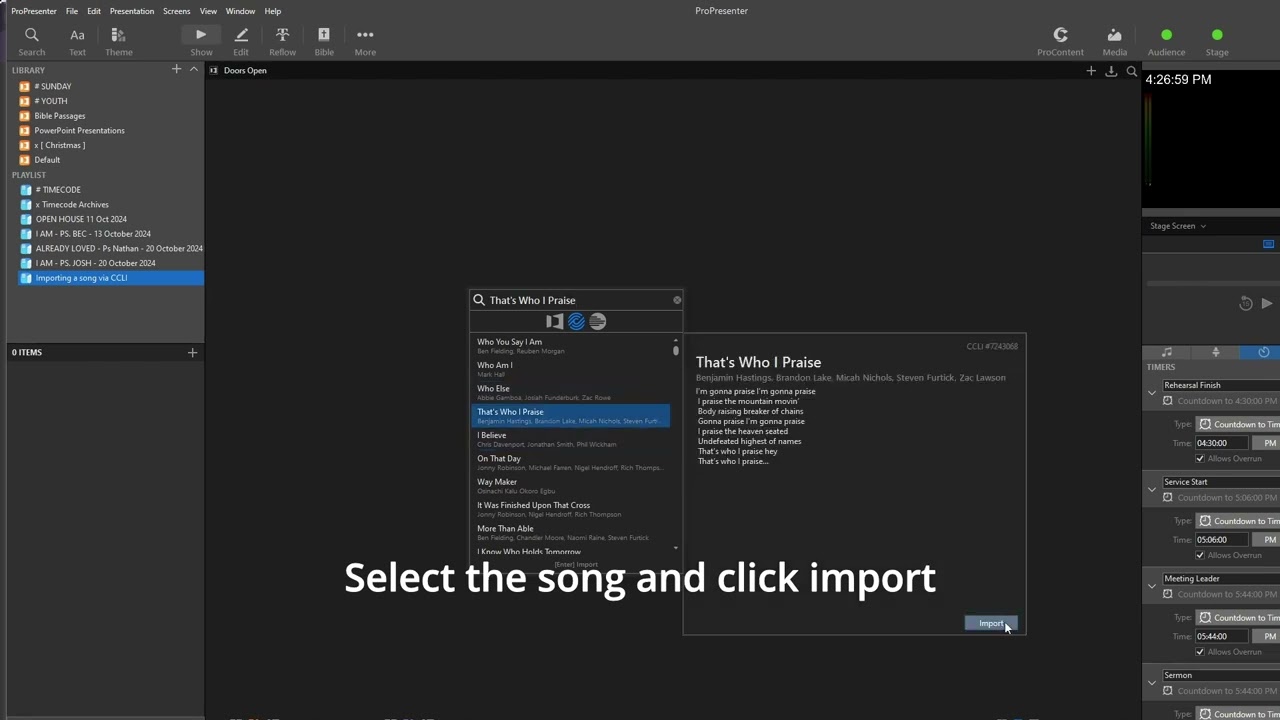This screenshot has width=1280, height=720.
Task: Collapse the Rehearsal Finish timer
Action: (1152, 393)
